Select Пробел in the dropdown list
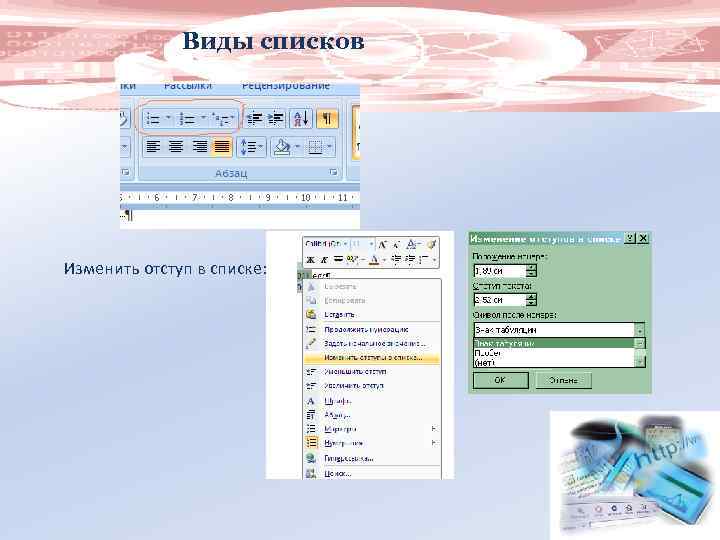Screen dimensions: 720x540 [554, 353]
